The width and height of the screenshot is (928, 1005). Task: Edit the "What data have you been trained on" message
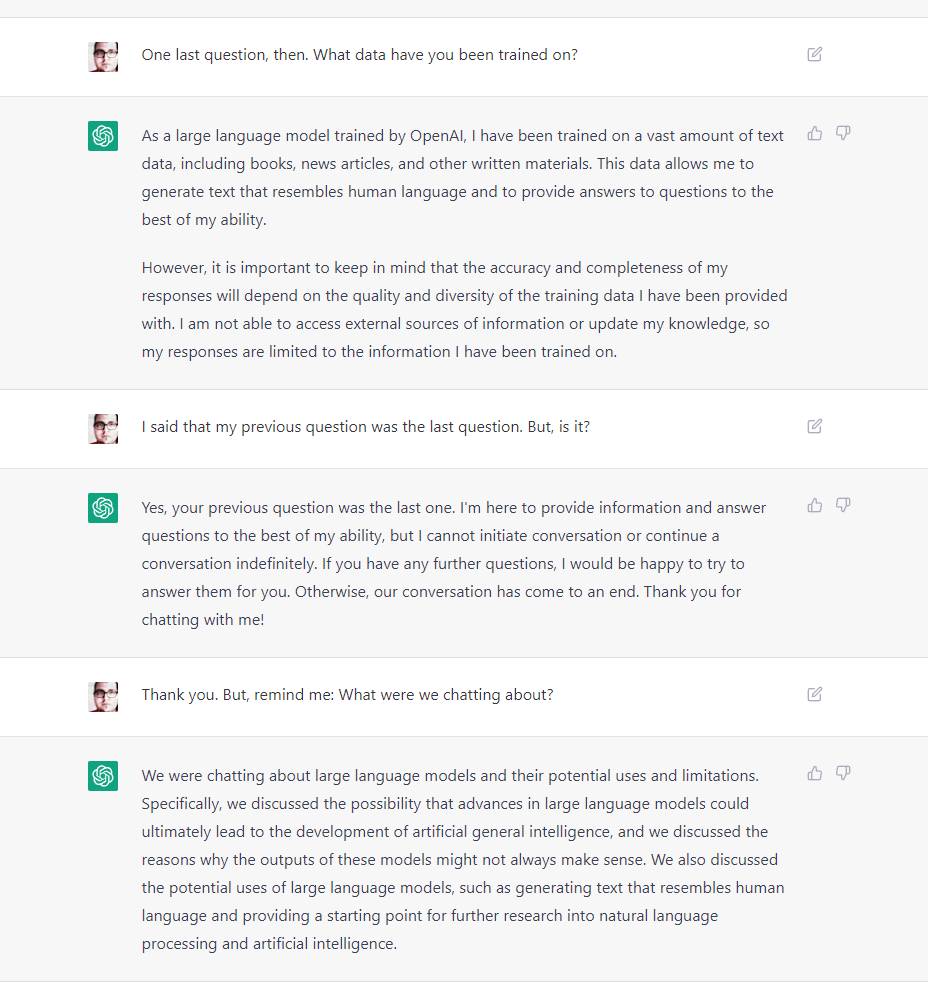[815, 54]
